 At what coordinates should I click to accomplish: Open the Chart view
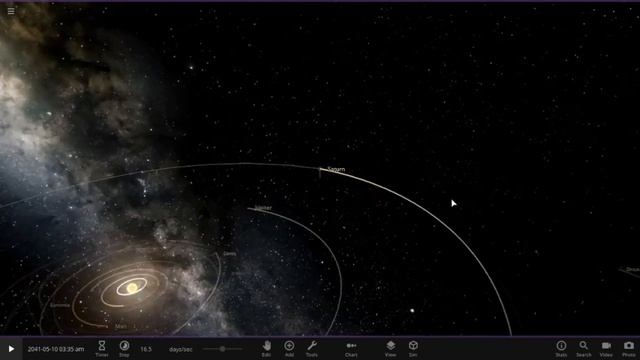[x=351, y=349]
